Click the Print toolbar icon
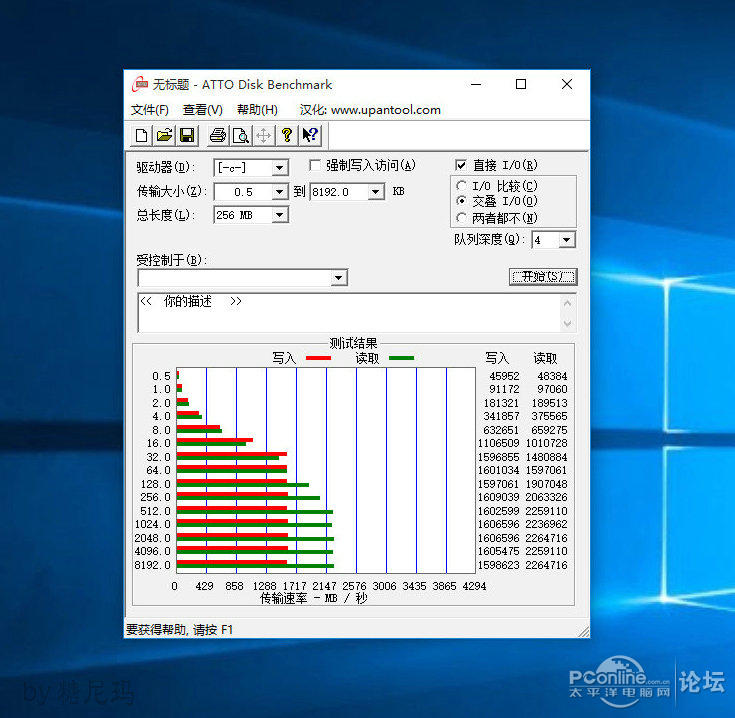The image size is (735, 718). click(218, 135)
